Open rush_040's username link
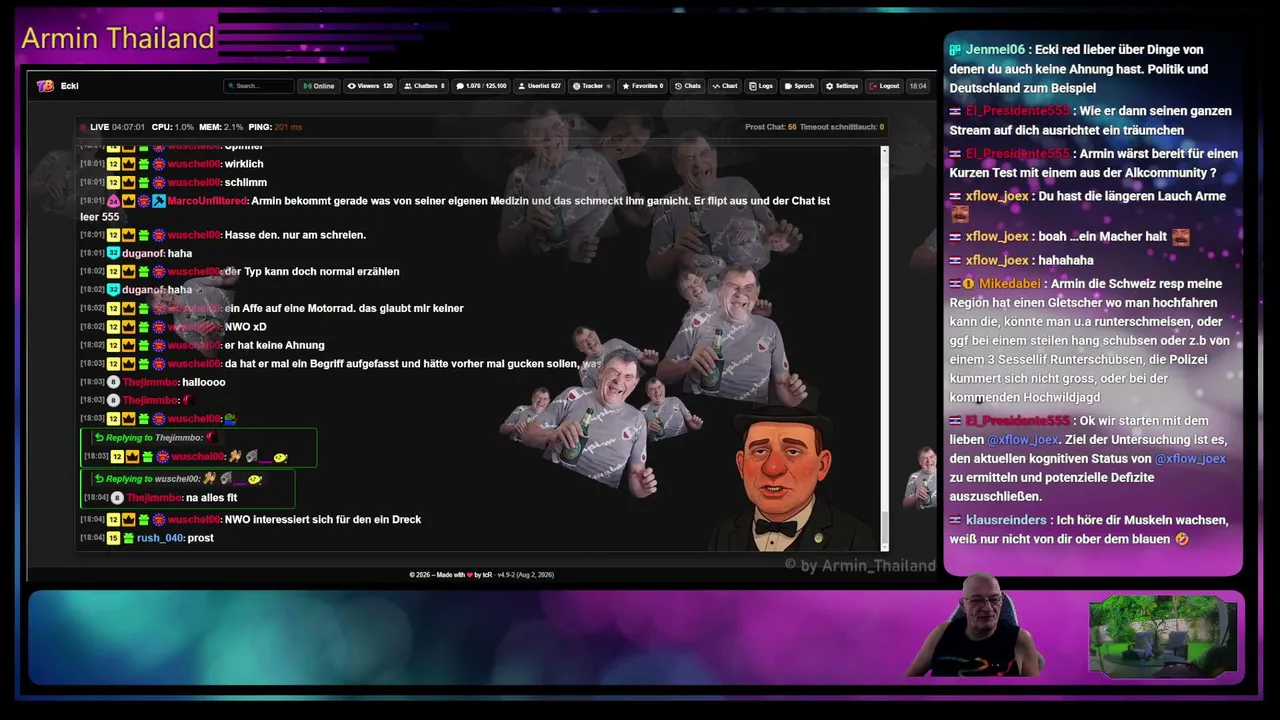Viewport: 1280px width, 720px height. coord(160,538)
